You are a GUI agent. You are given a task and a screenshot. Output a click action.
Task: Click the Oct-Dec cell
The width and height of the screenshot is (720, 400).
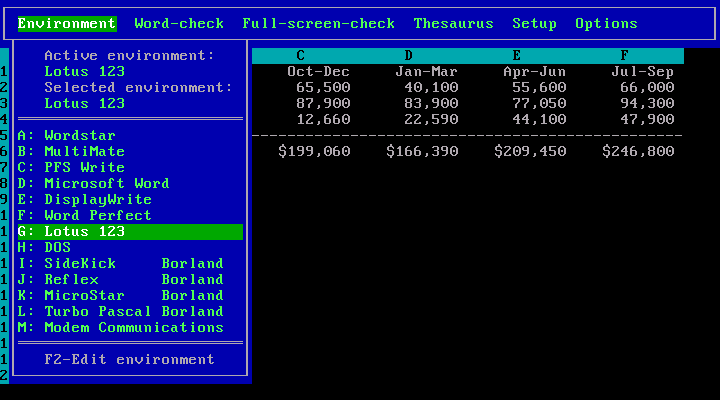[x=319, y=72]
